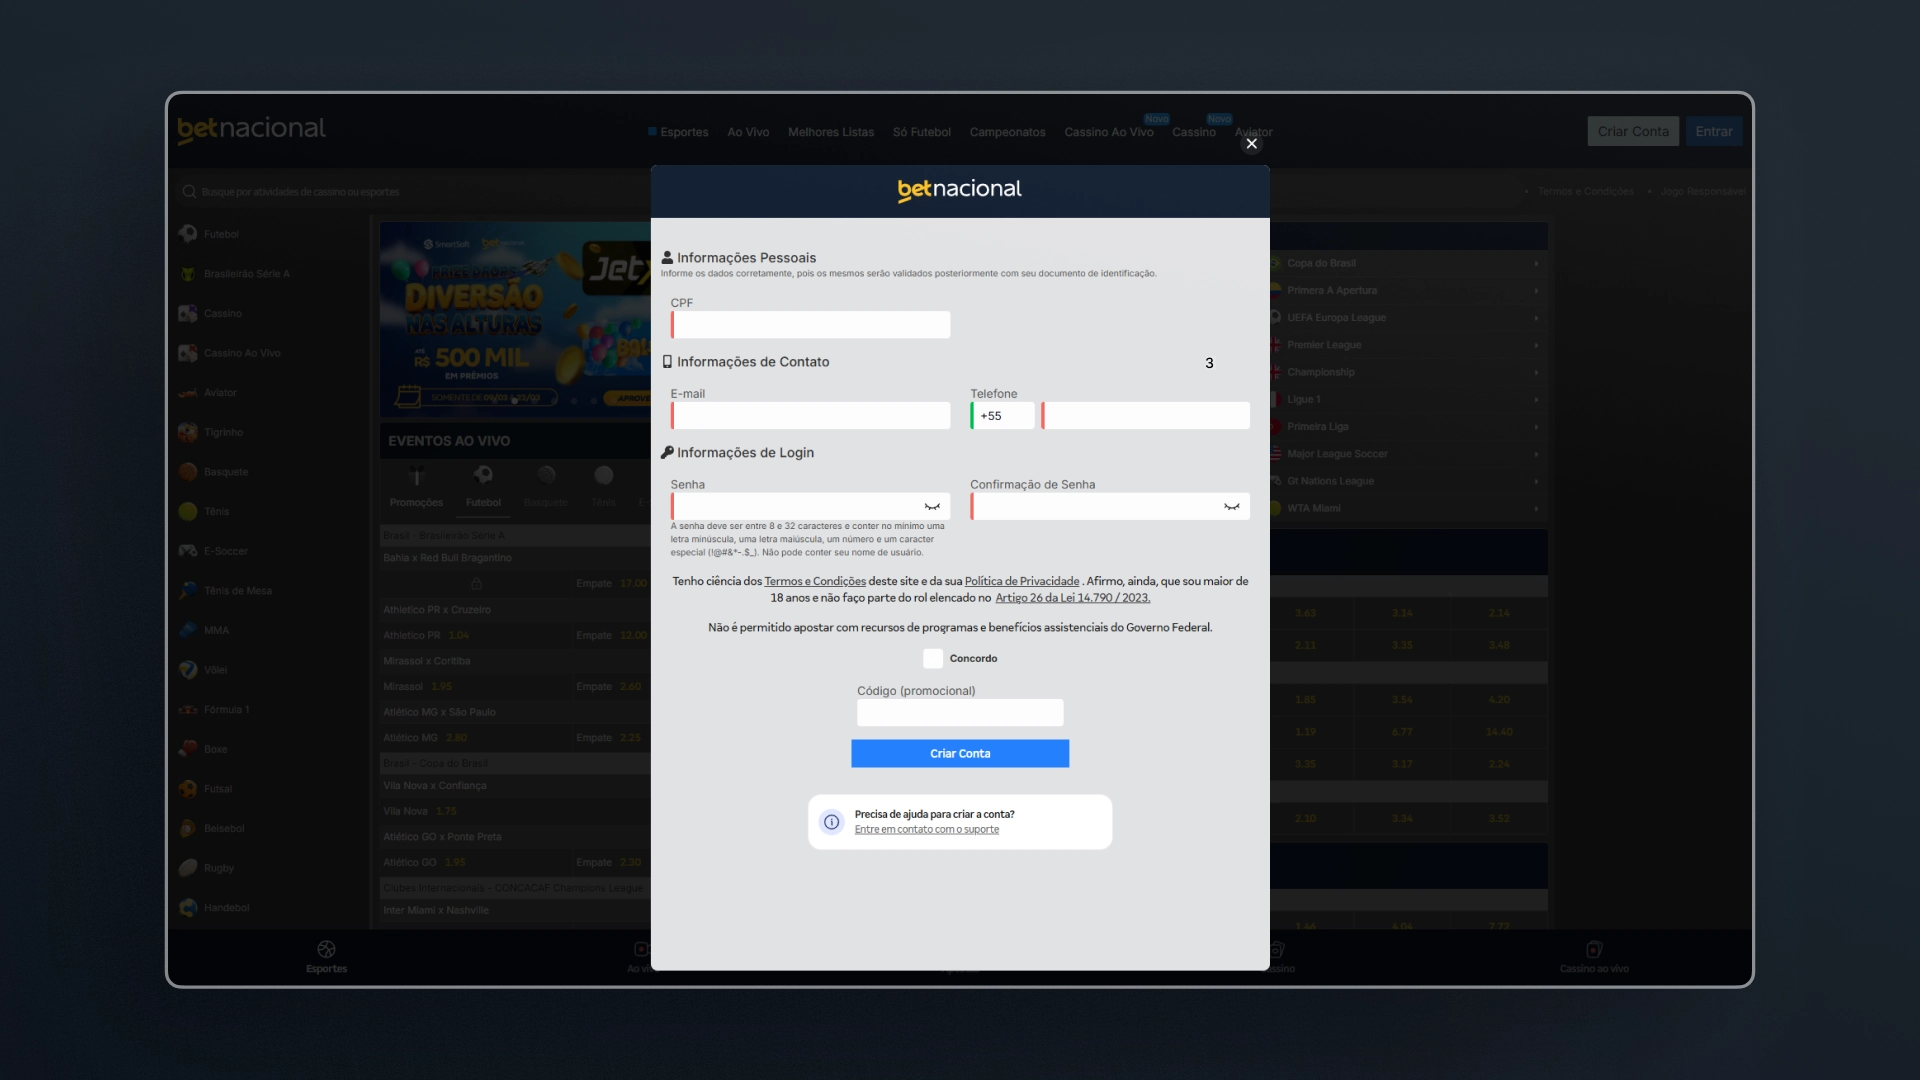The width and height of the screenshot is (1920, 1080).
Task: Select Futebol icon in left sidebar
Action: pos(188,234)
